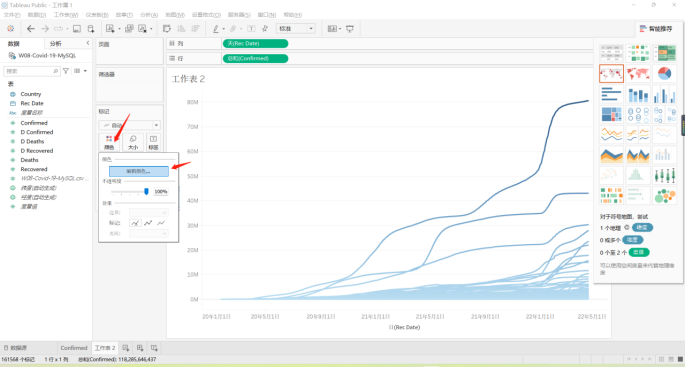The width and height of the screenshot is (686, 368).
Task: Click the clear sheet toolbar icon
Action: (x=142, y=29)
